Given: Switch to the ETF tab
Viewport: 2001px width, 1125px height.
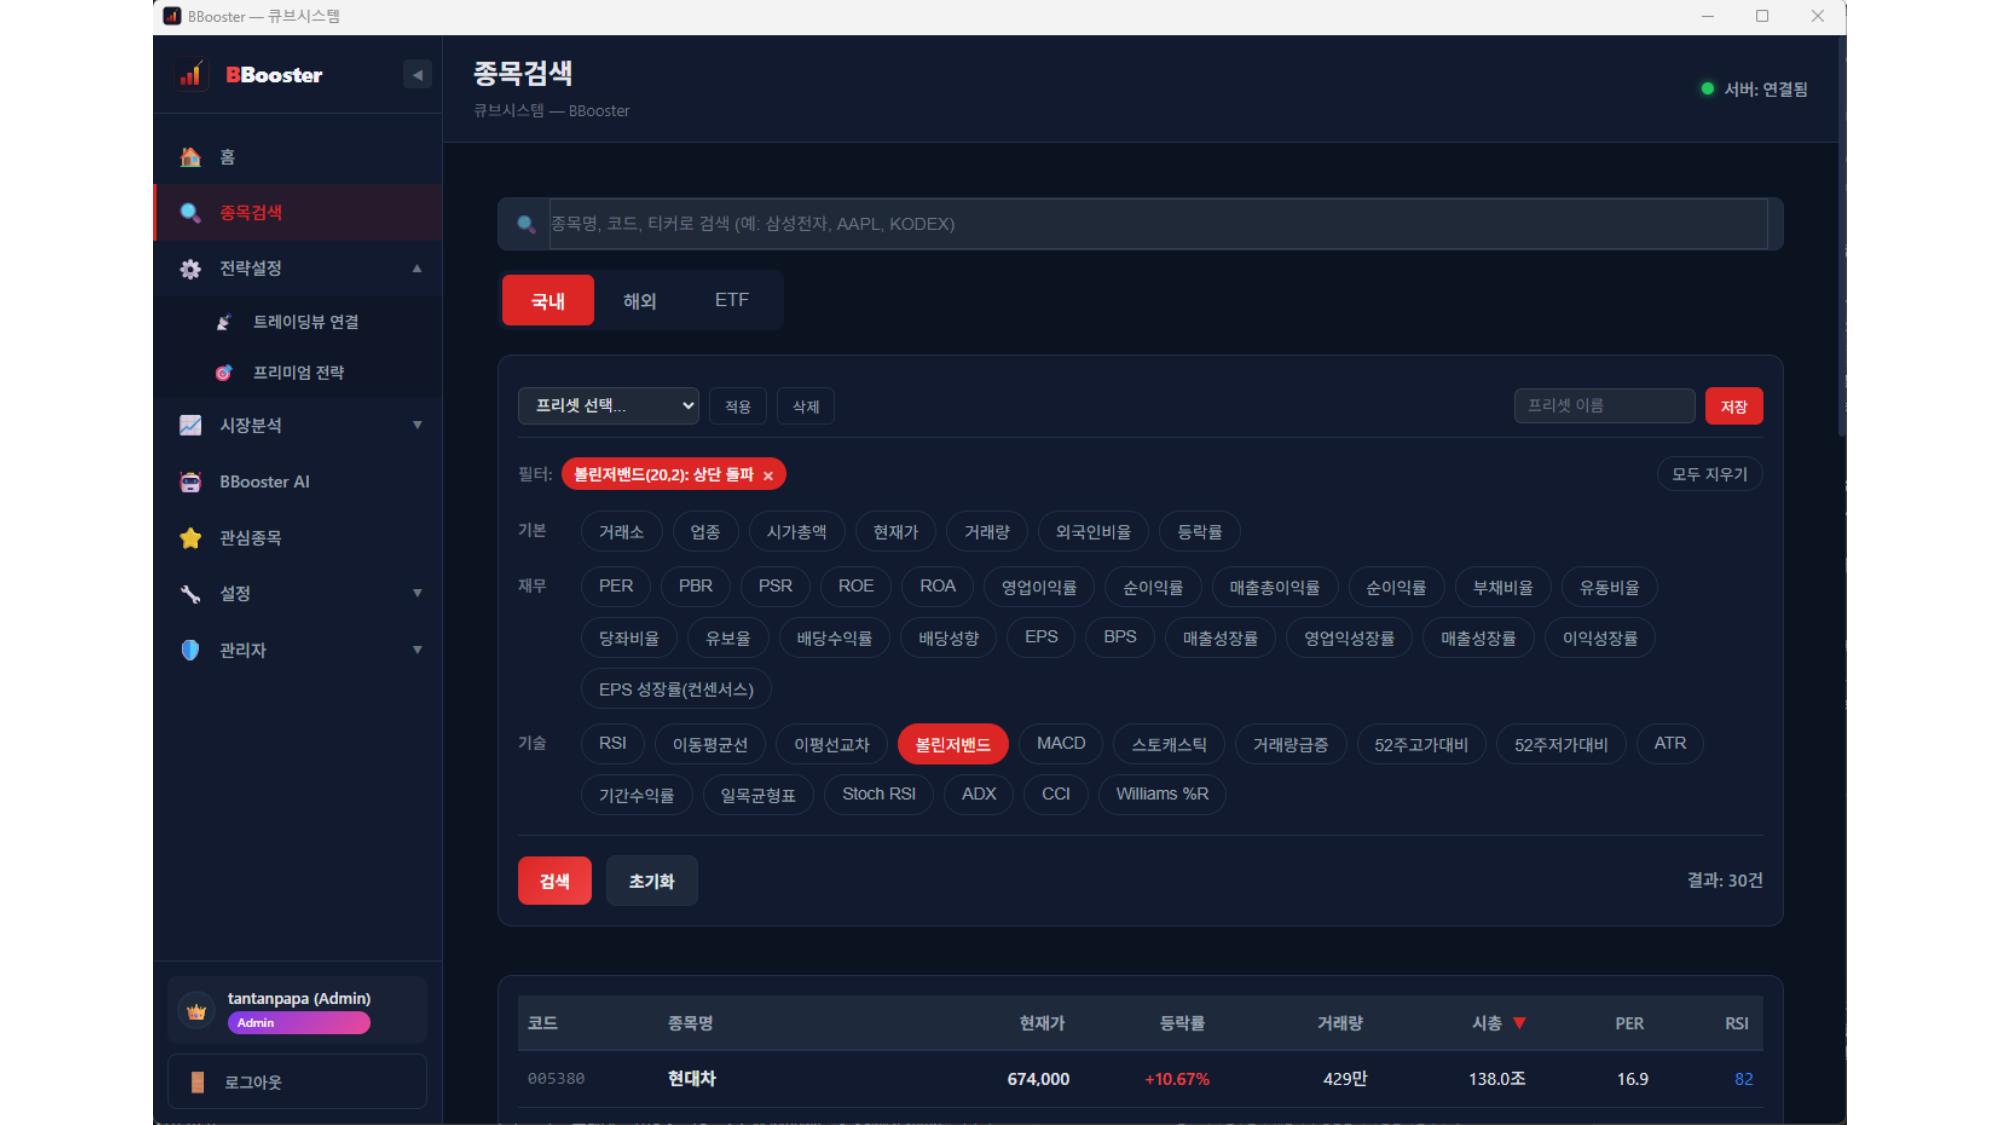Looking at the screenshot, I should click(731, 300).
